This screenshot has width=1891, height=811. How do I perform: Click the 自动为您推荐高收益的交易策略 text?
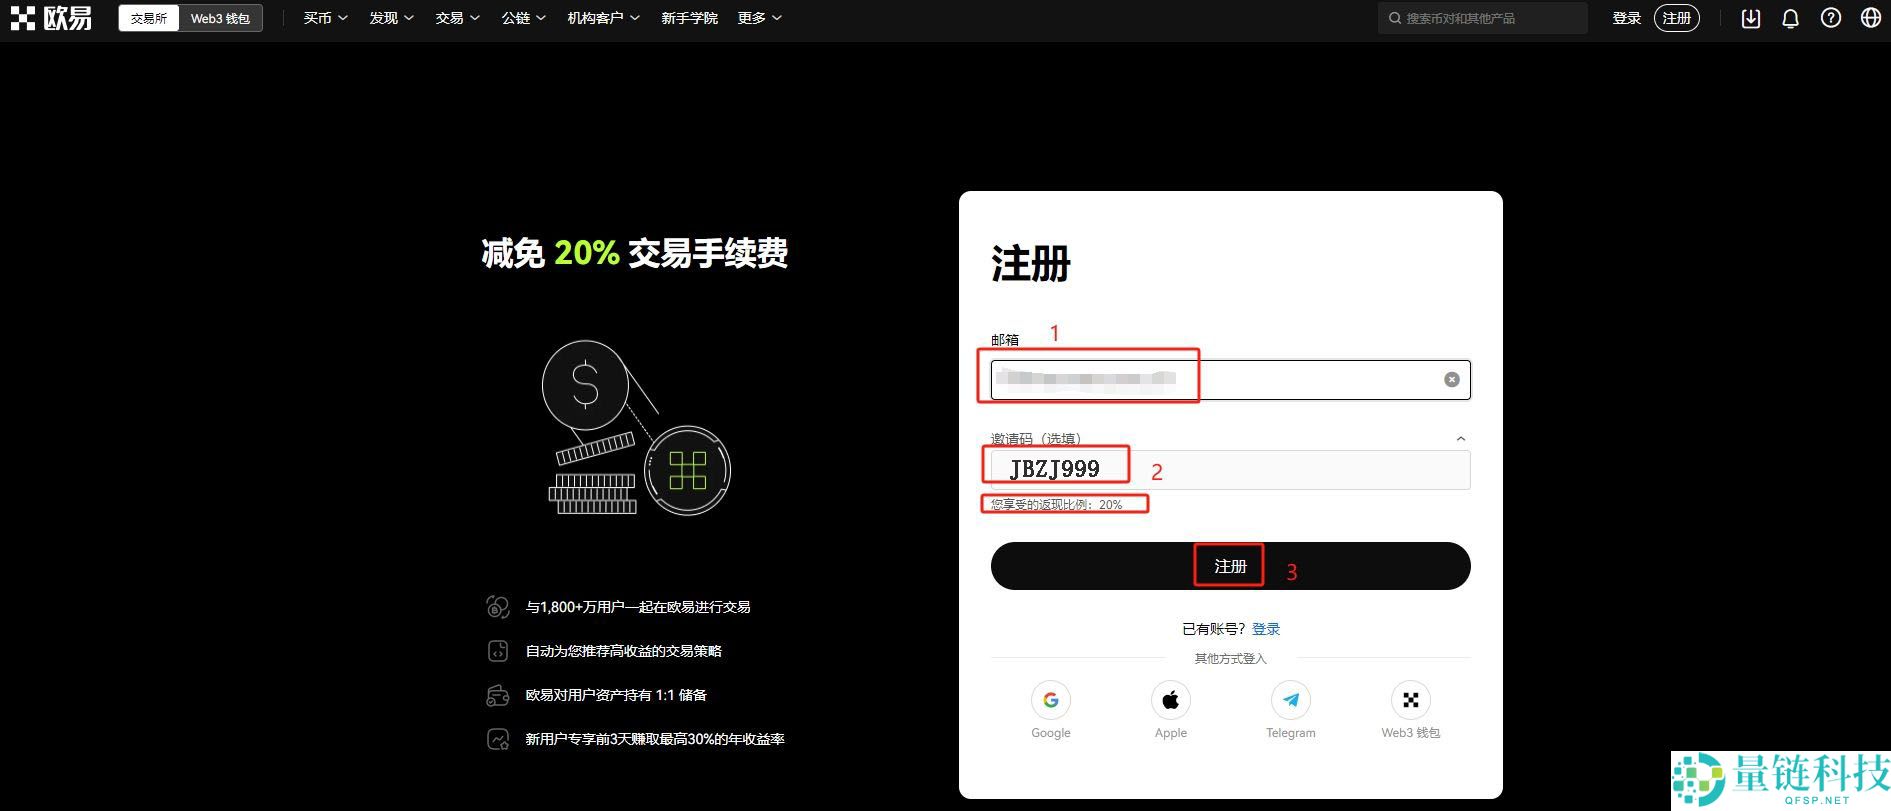coord(624,651)
